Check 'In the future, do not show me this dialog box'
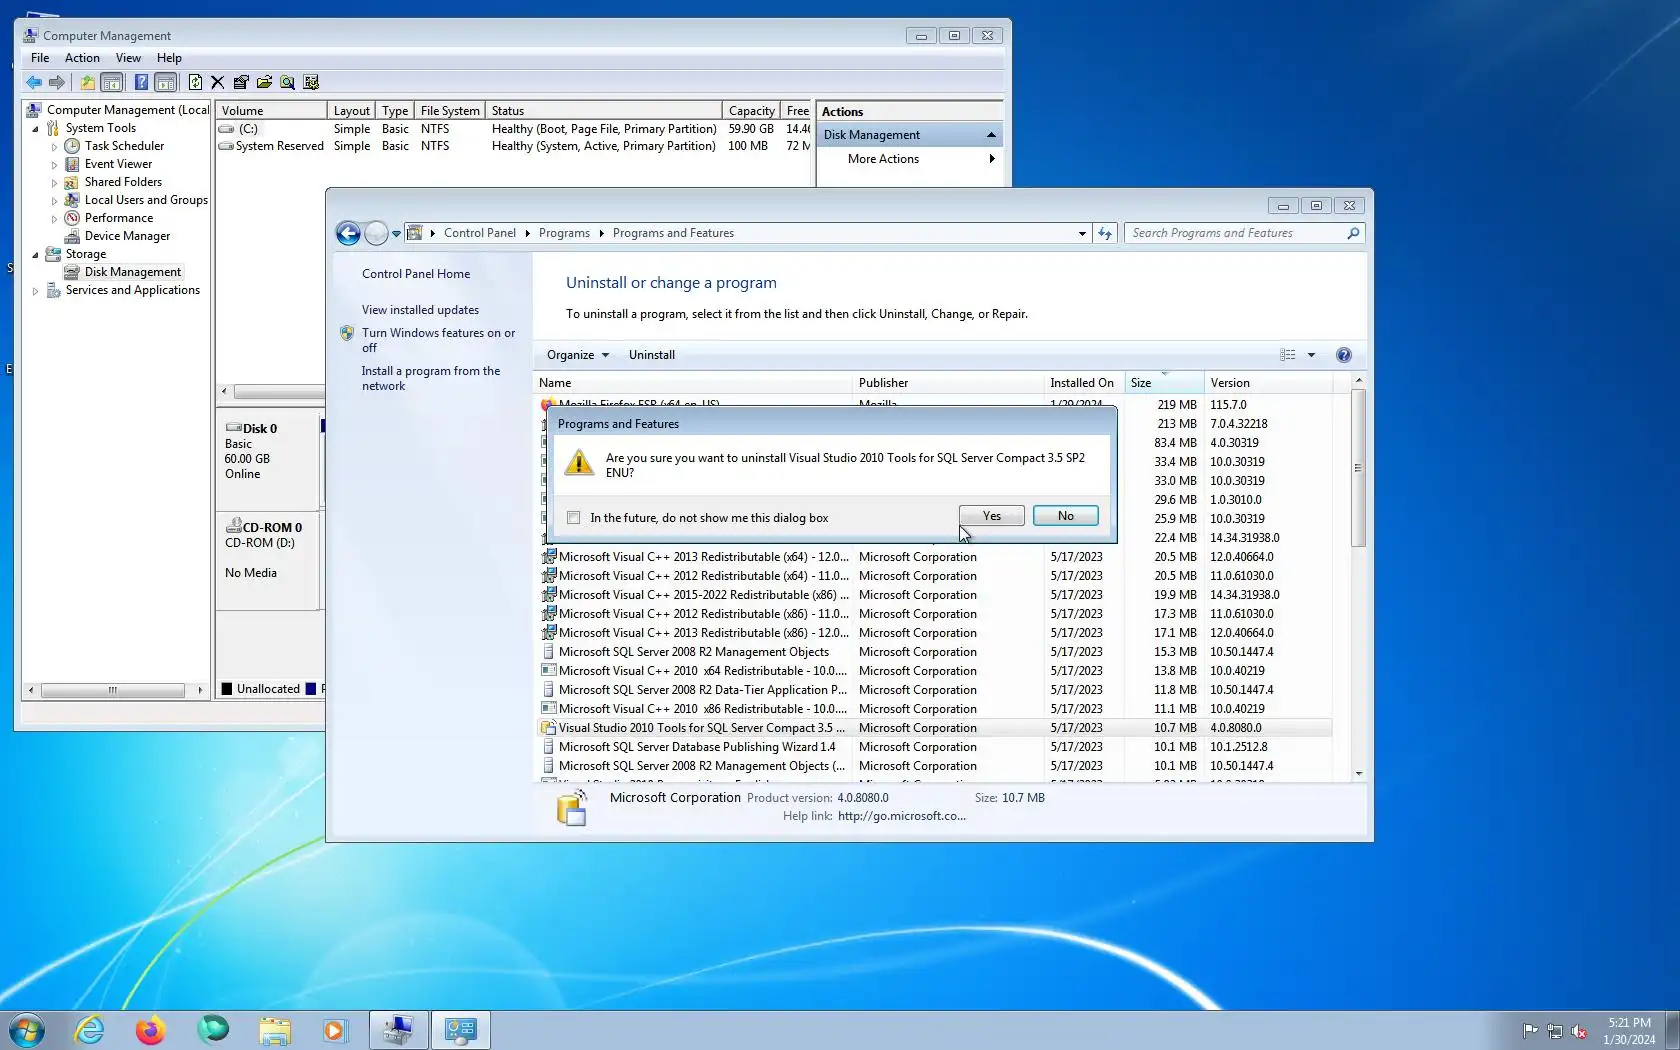Screen dimensions: 1680x1050 pos(574,518)
